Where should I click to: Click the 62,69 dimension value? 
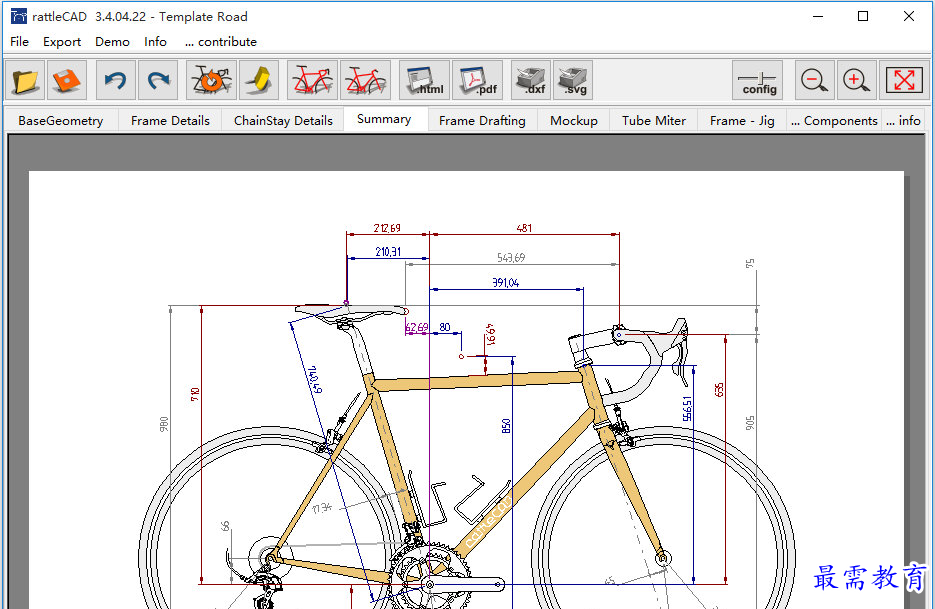pos(417,327)
